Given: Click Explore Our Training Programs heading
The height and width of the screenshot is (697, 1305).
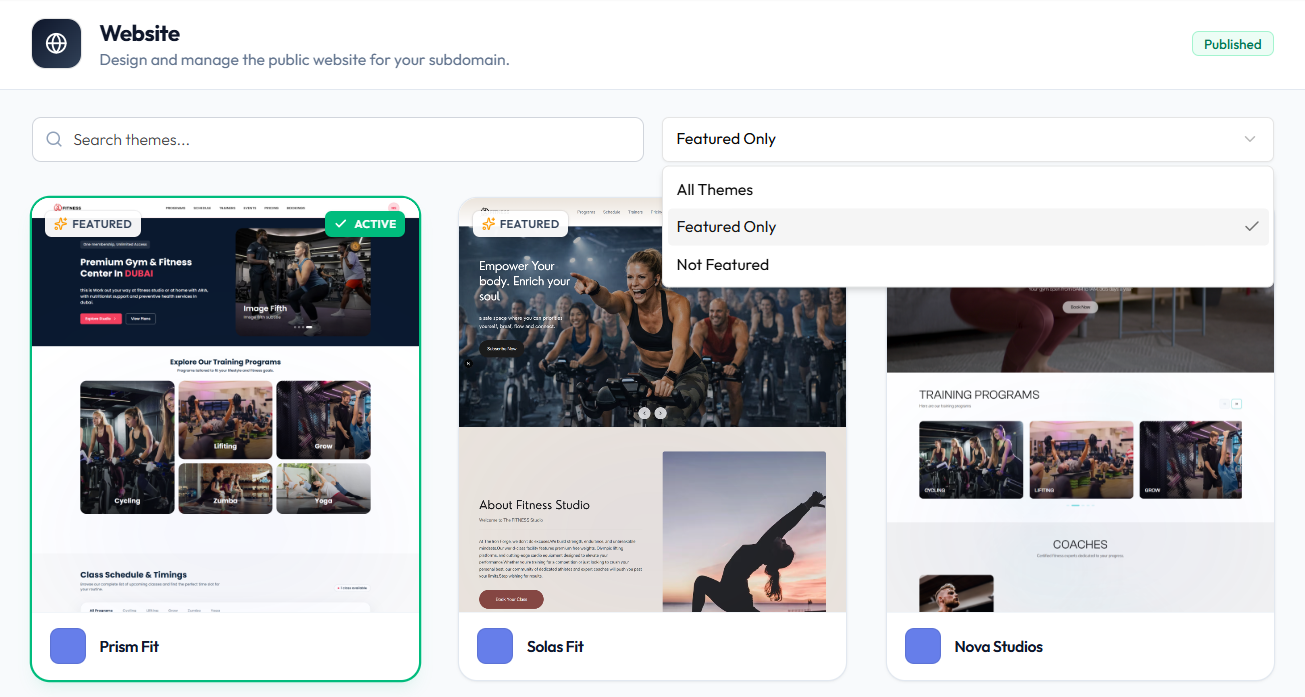Looking at the screenshot, I should 225,362.
